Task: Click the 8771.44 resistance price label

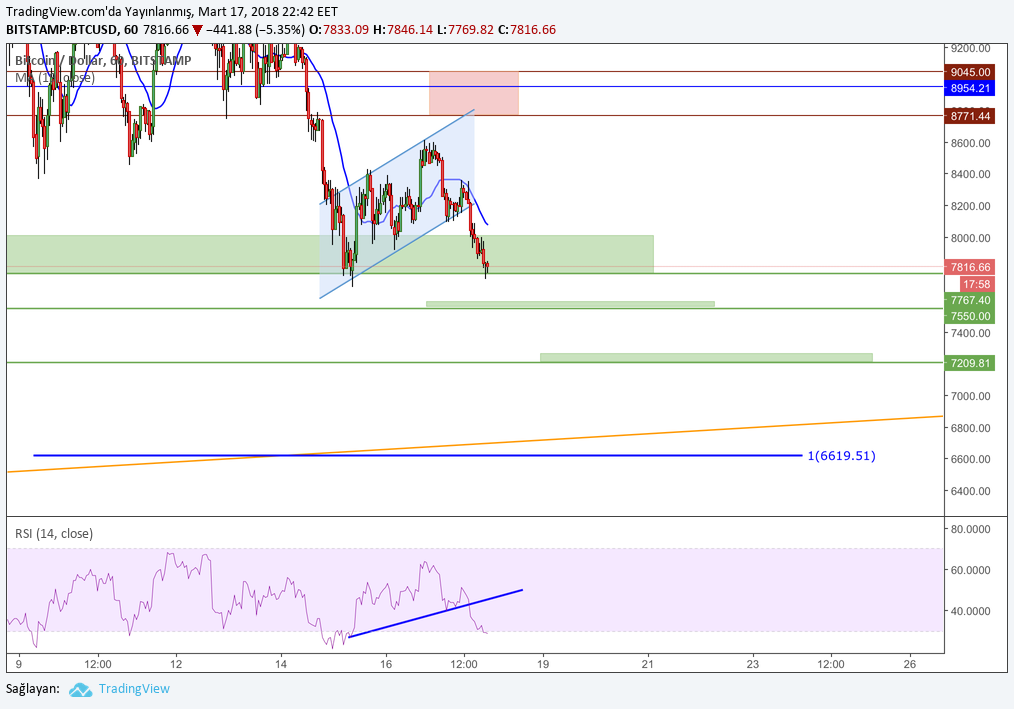Action: (970, 116)
